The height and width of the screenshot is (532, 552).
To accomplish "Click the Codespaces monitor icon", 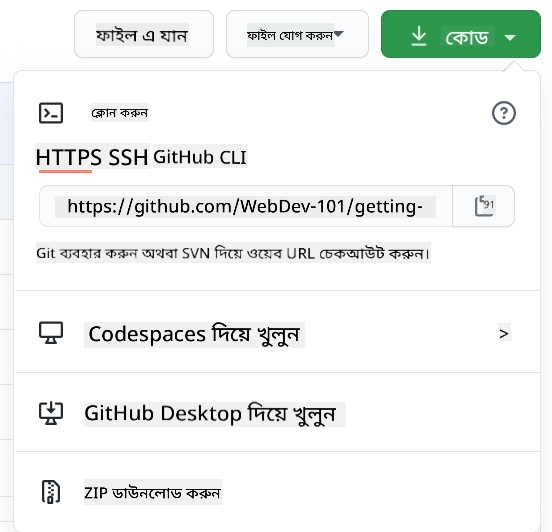I will (x=51, y=333).
